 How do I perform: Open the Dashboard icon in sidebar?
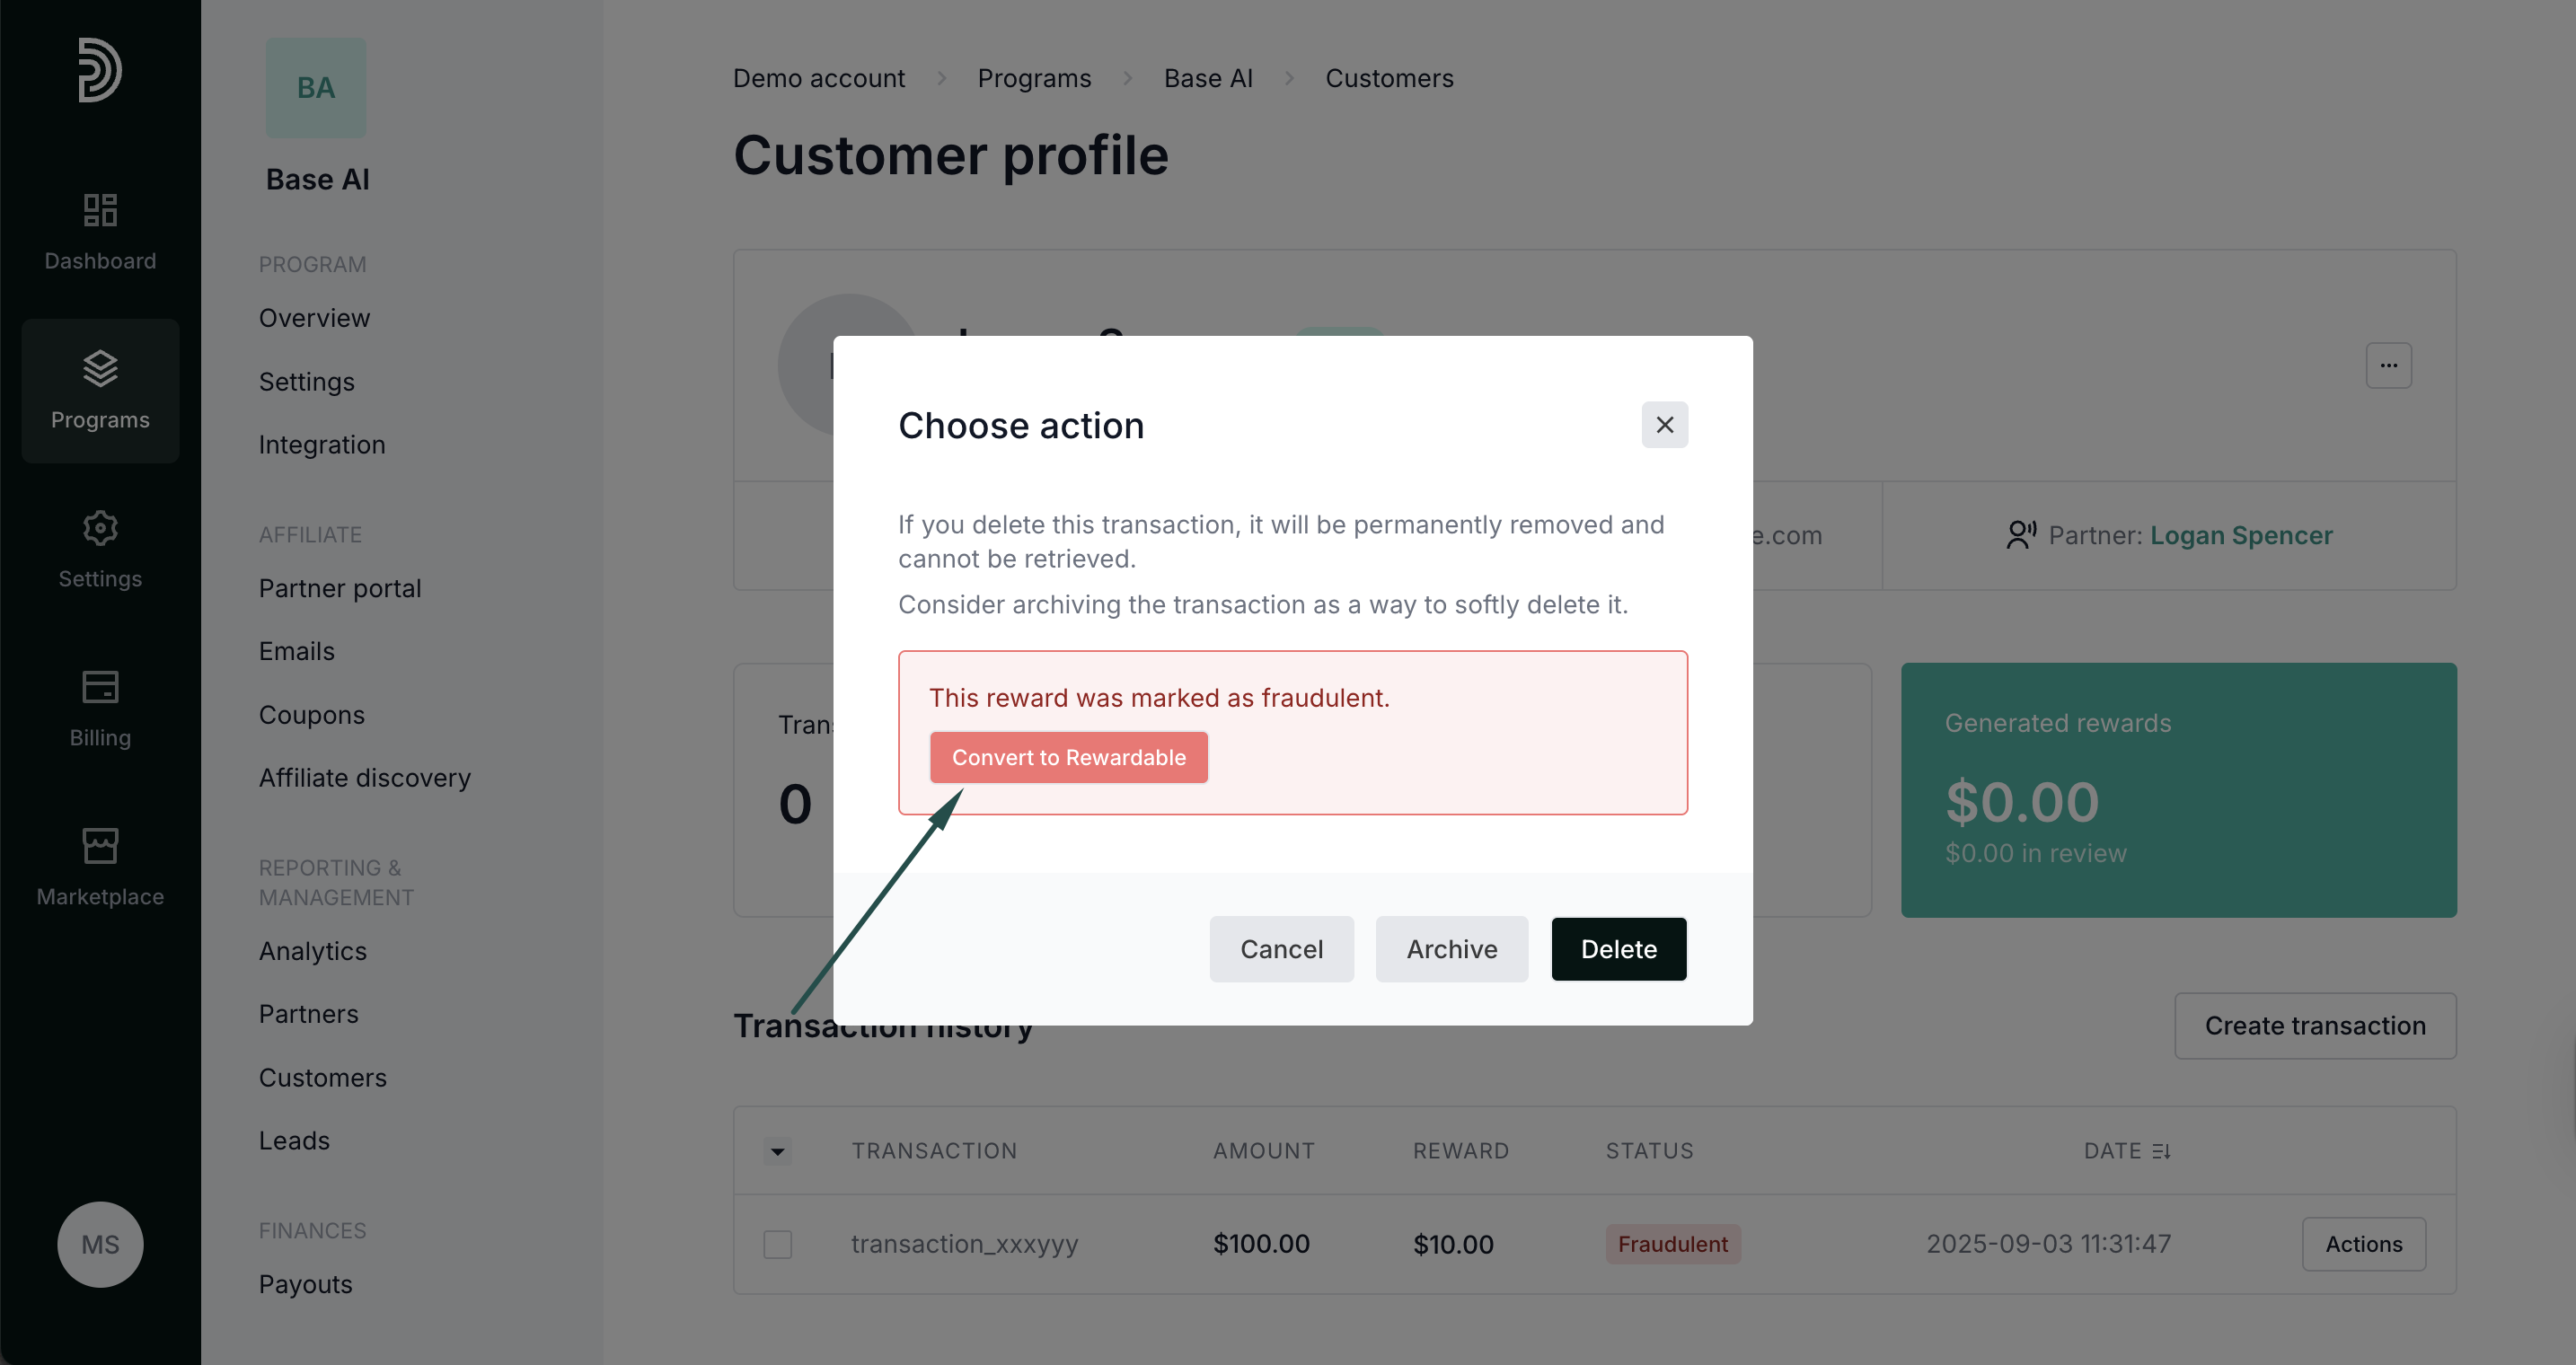pos(100,210)
